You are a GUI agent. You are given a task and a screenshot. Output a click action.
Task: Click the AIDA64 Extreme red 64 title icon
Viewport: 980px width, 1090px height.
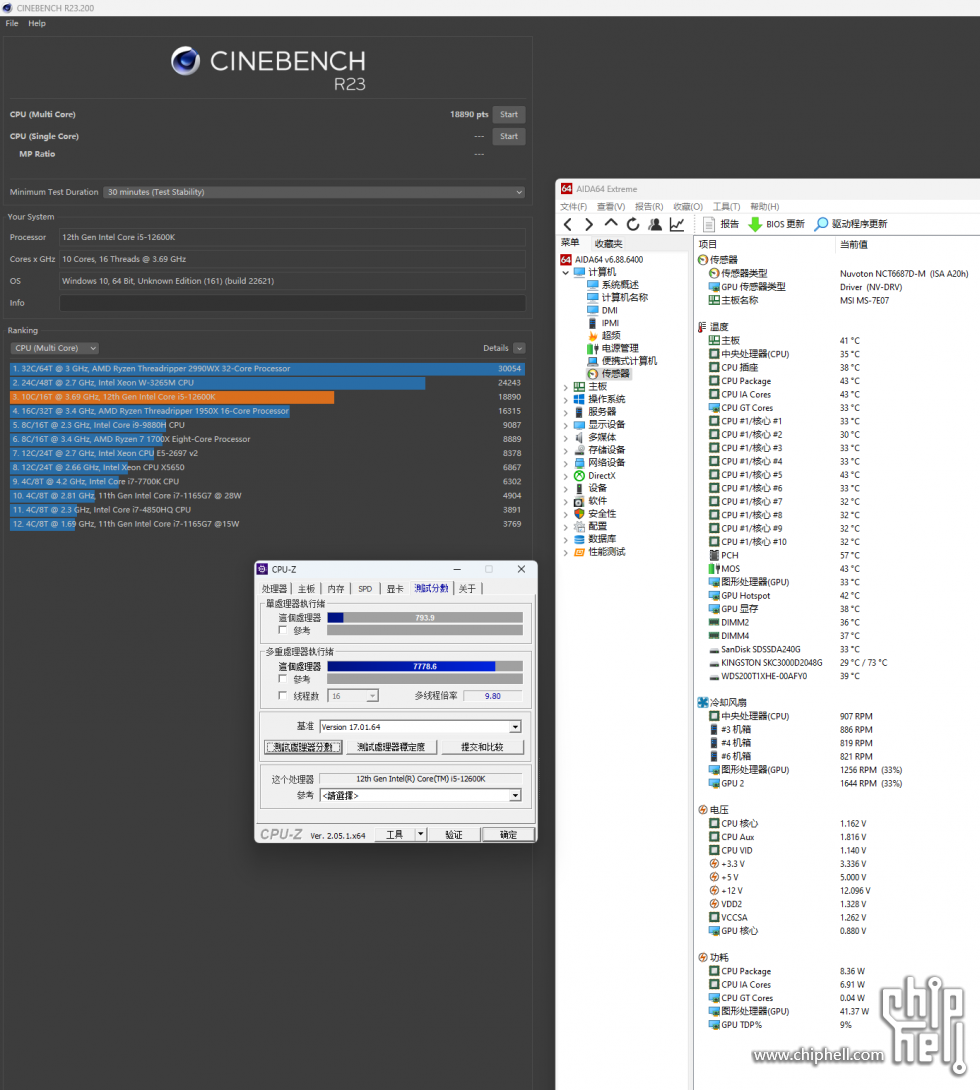pyautogui.click(x=566, y=189)
